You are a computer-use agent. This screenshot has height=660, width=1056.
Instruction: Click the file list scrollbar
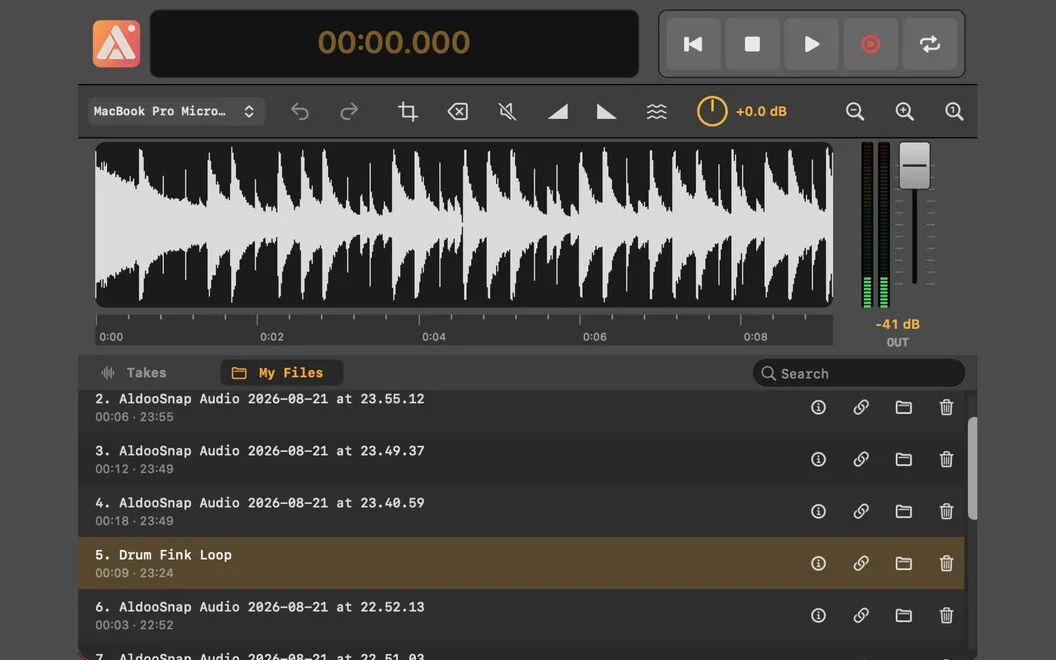pos(972,468)
